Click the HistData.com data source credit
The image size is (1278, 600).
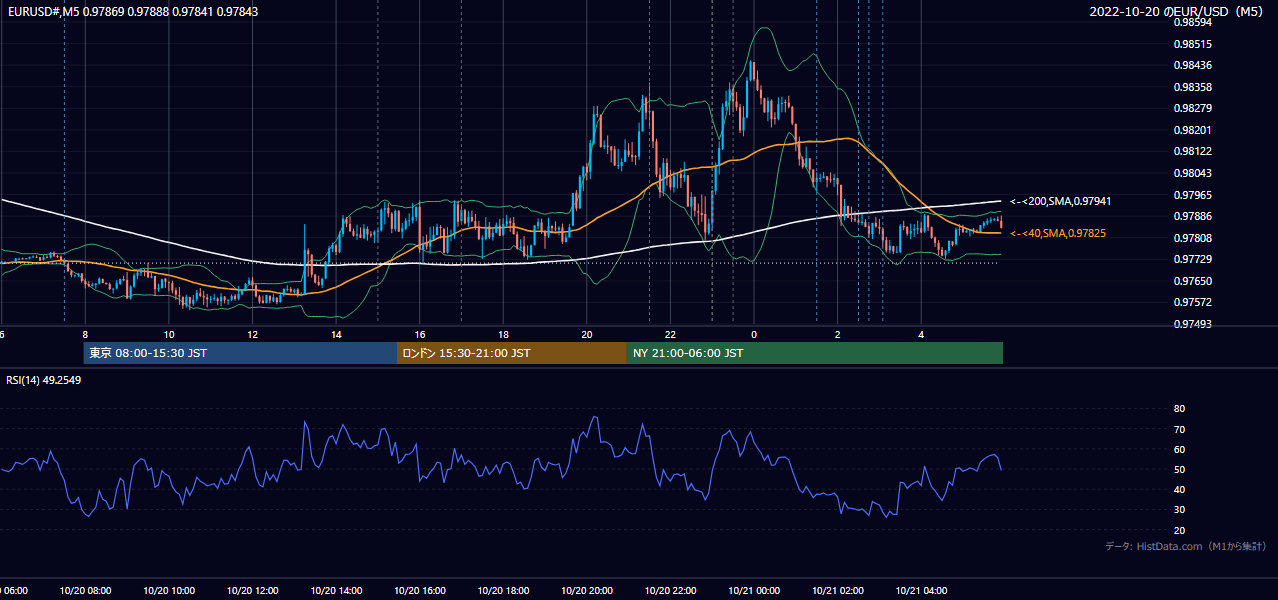pos(1186,546)
